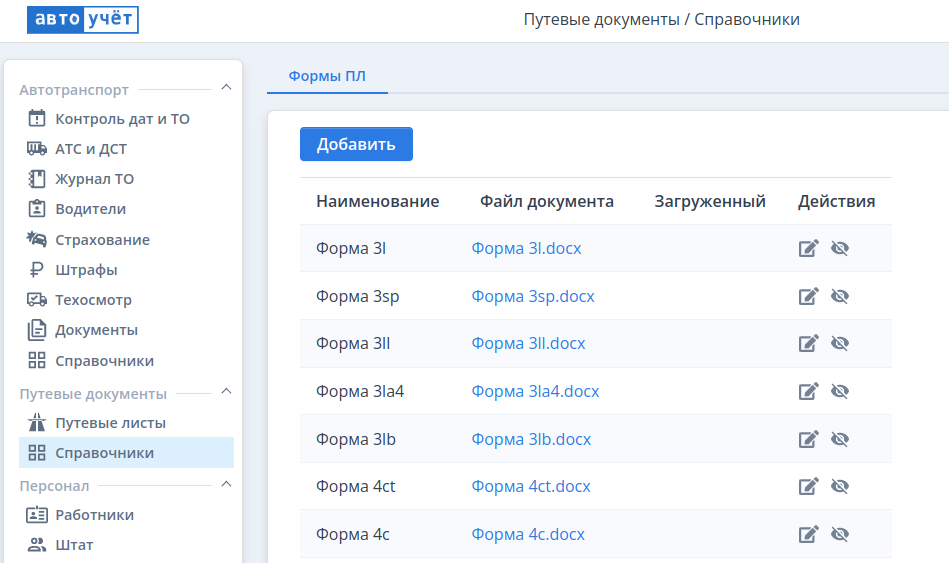Image resolution: width=949 pixels, height=563 pixels.
Task: Click the АТС и ДСТ truck icon
Action: click(x=37, y=148)
